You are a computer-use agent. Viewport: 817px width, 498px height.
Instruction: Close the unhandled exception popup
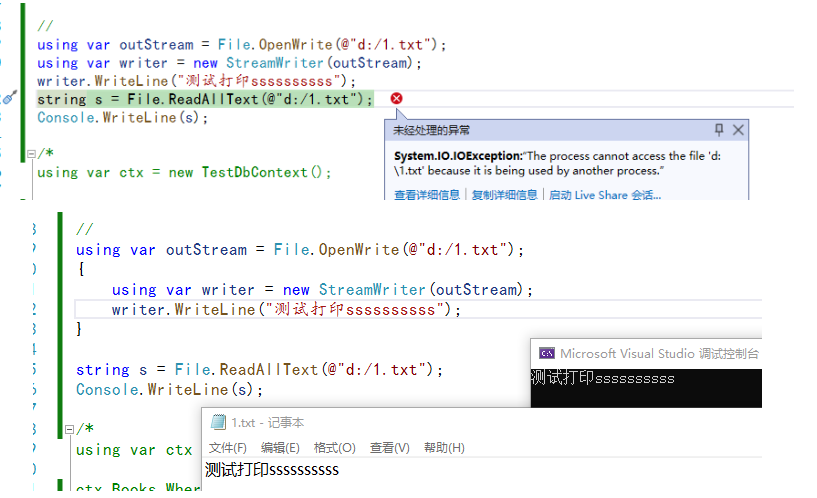[738, 130]
